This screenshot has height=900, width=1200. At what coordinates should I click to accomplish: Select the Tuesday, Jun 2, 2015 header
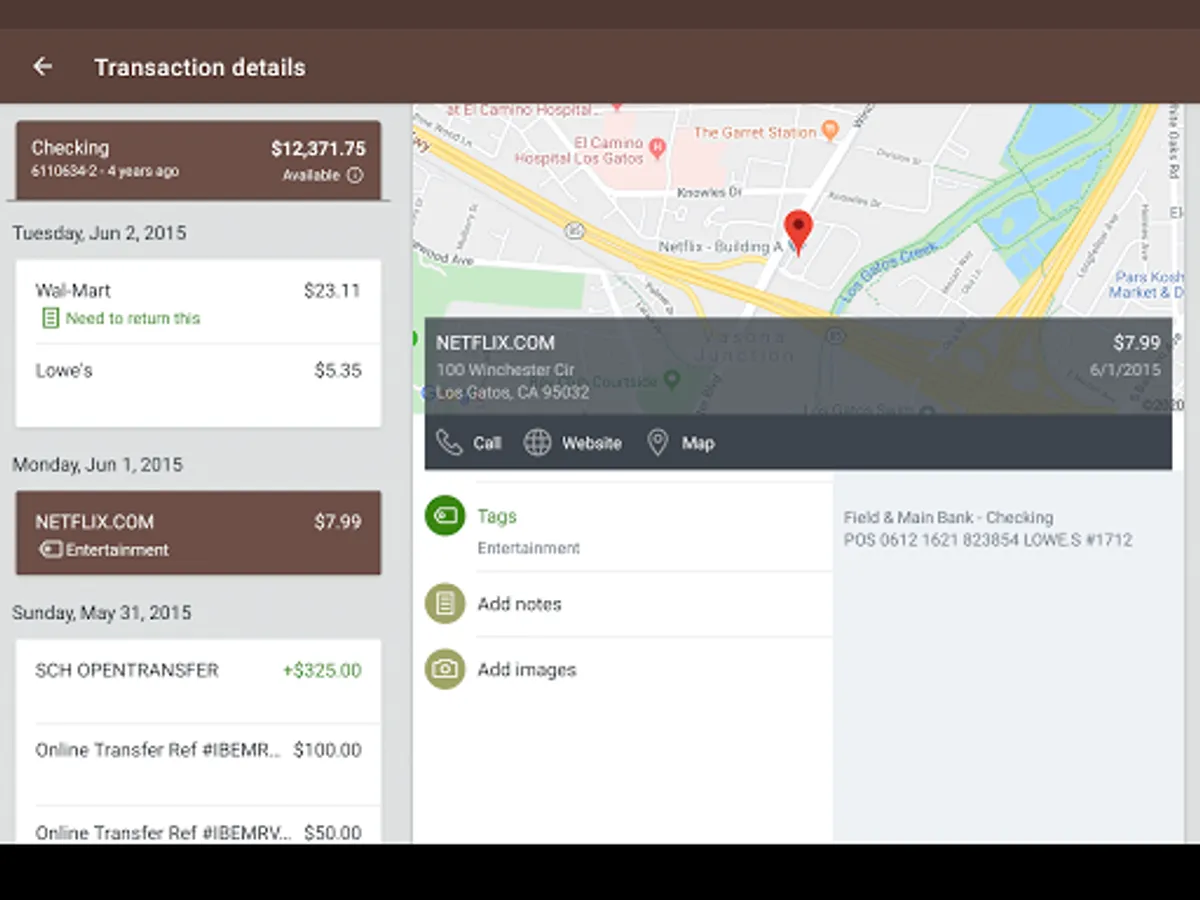pos(99,233)
